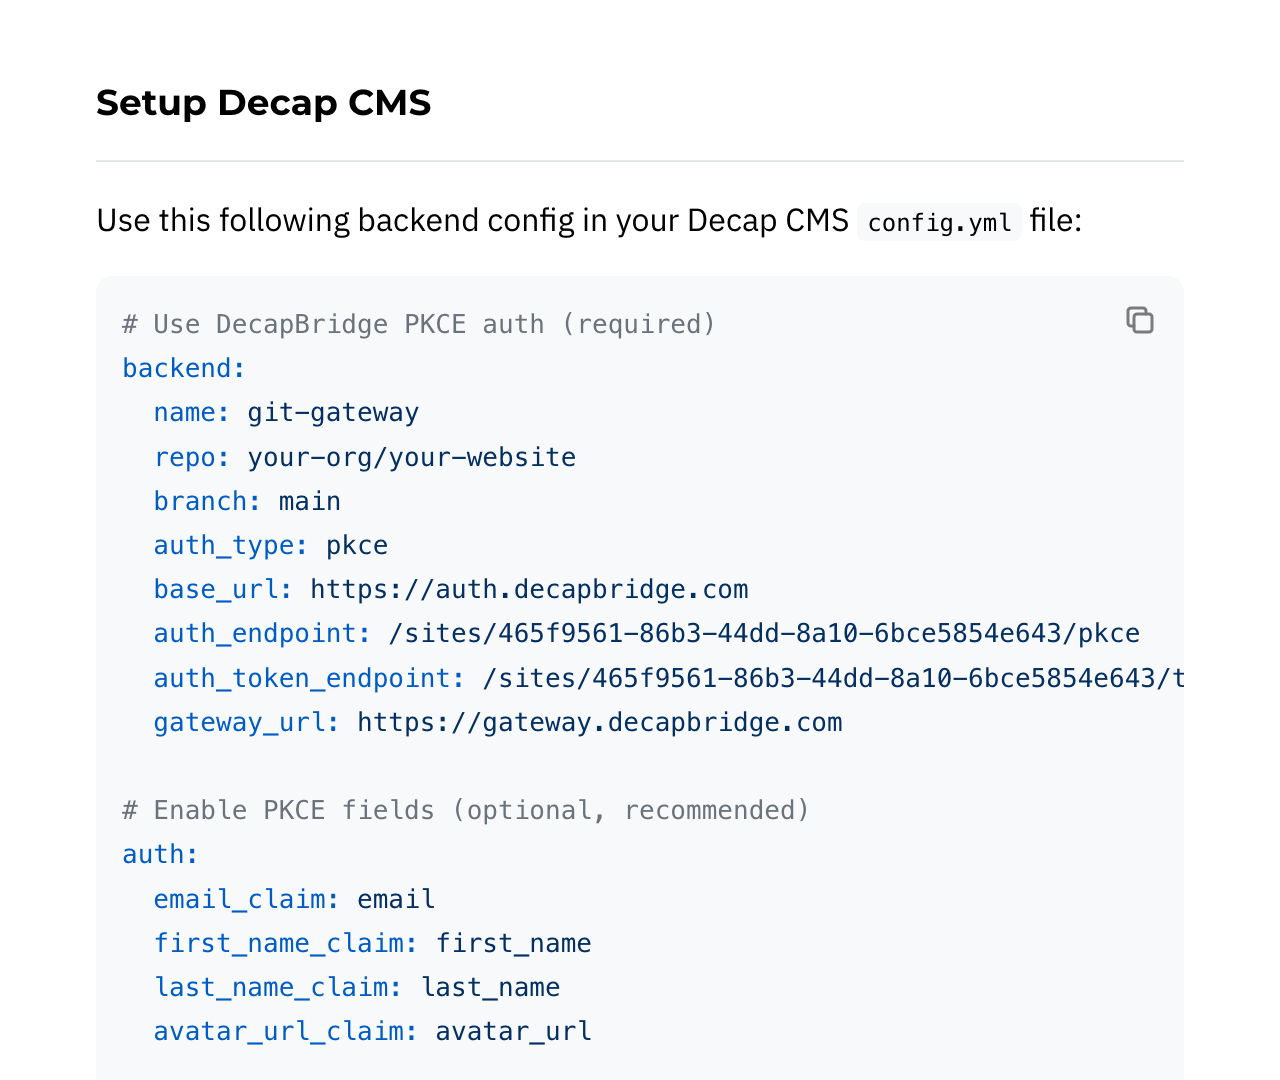
Task: Click the branch value main
Action: pyautogui.click(x=310, y=500)
